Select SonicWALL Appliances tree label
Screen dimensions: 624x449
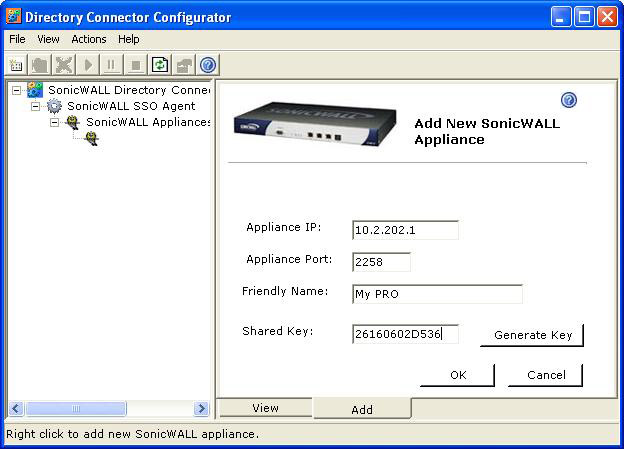pyautogui.click(x=148, y=122)
